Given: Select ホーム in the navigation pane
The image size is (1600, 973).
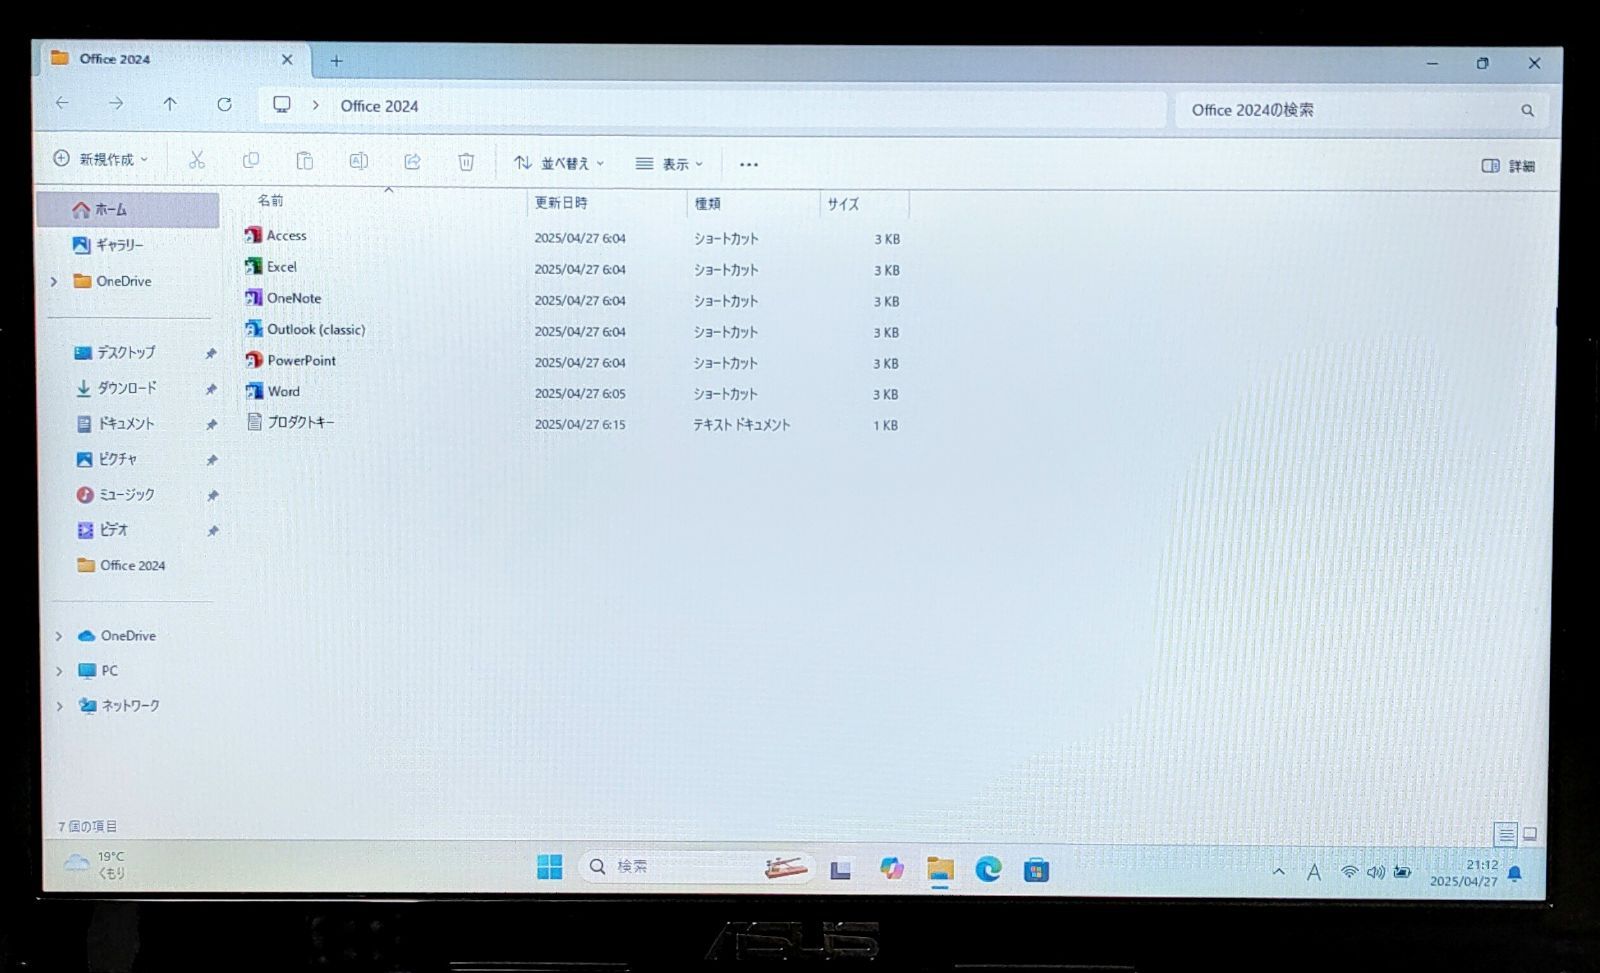Looking at the screenshot, I should click(x=128, y=210).
